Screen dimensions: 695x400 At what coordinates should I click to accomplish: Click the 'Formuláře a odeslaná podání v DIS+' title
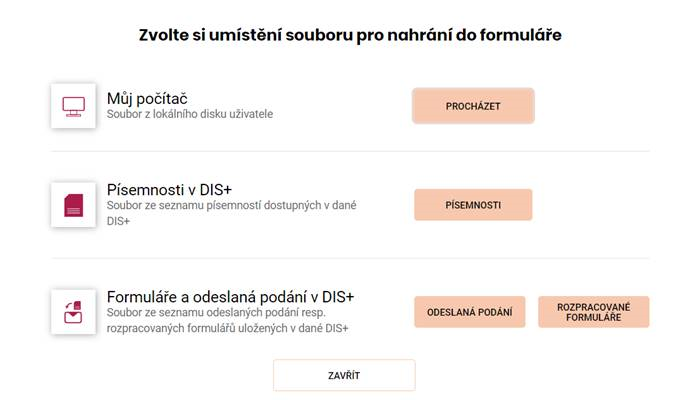tap(230, 297)
